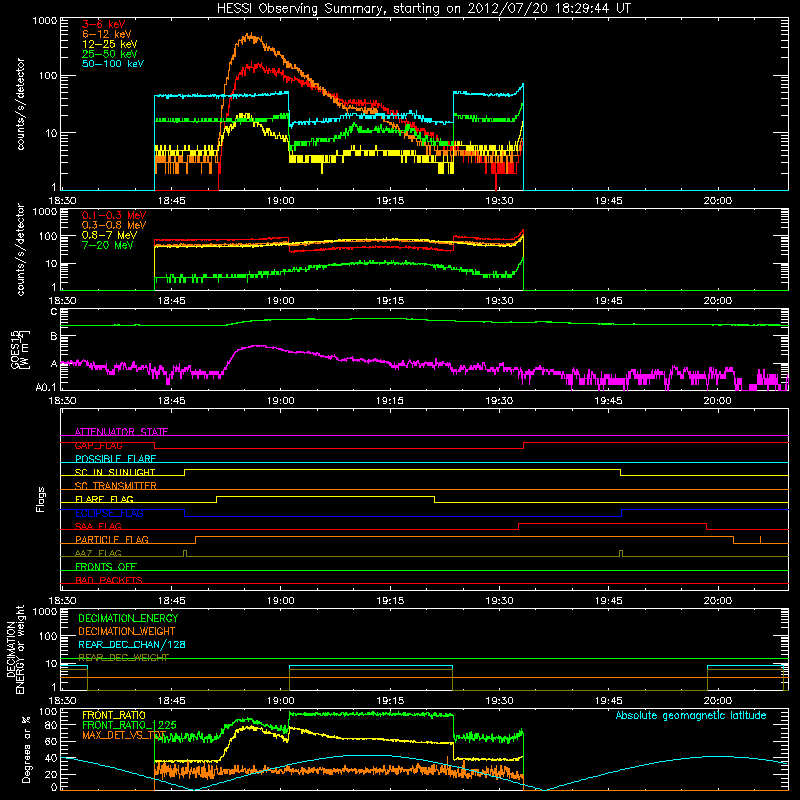Click the DECIMATION_ENERGY legend label
Image resolution: width=800 pixels, height=800 pixels.
pyautogui.click(x=128, y=618)
